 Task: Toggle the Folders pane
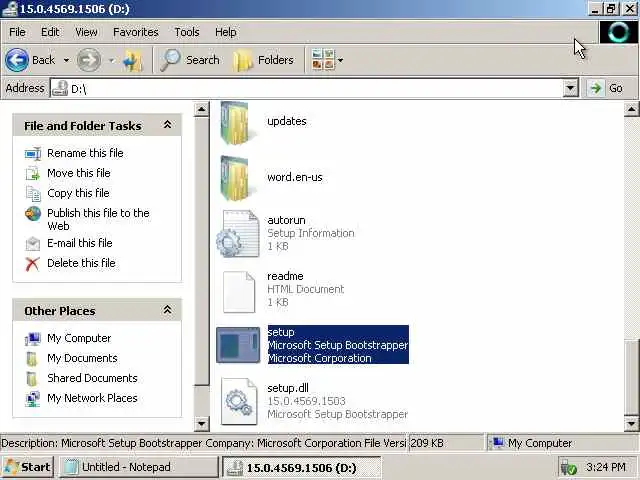point(263,60)
